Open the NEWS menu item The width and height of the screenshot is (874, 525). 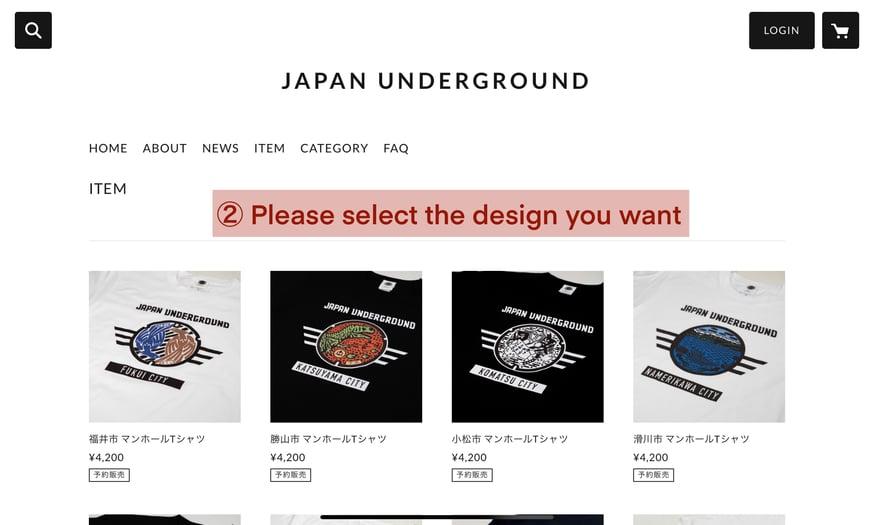pyautogui.click(x=220, y=148)
